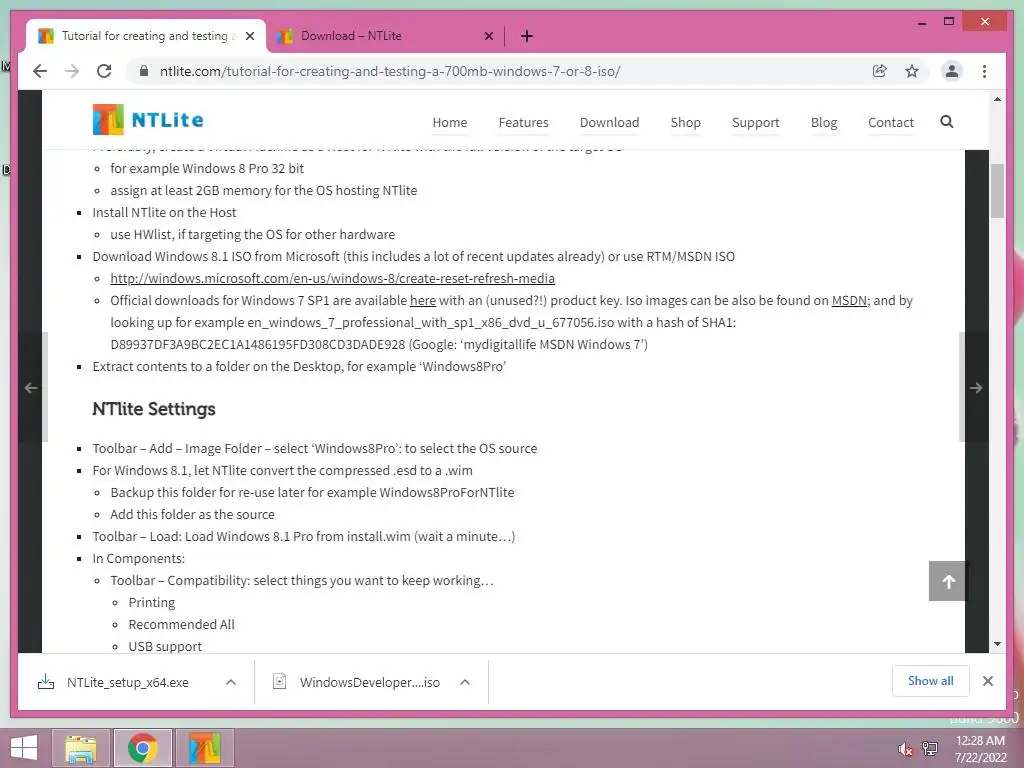Viewport: 1024px width, 768px height.
Task: Click the scrollbar down arrow
Action: pyautogui.click(x=997, y=644)
